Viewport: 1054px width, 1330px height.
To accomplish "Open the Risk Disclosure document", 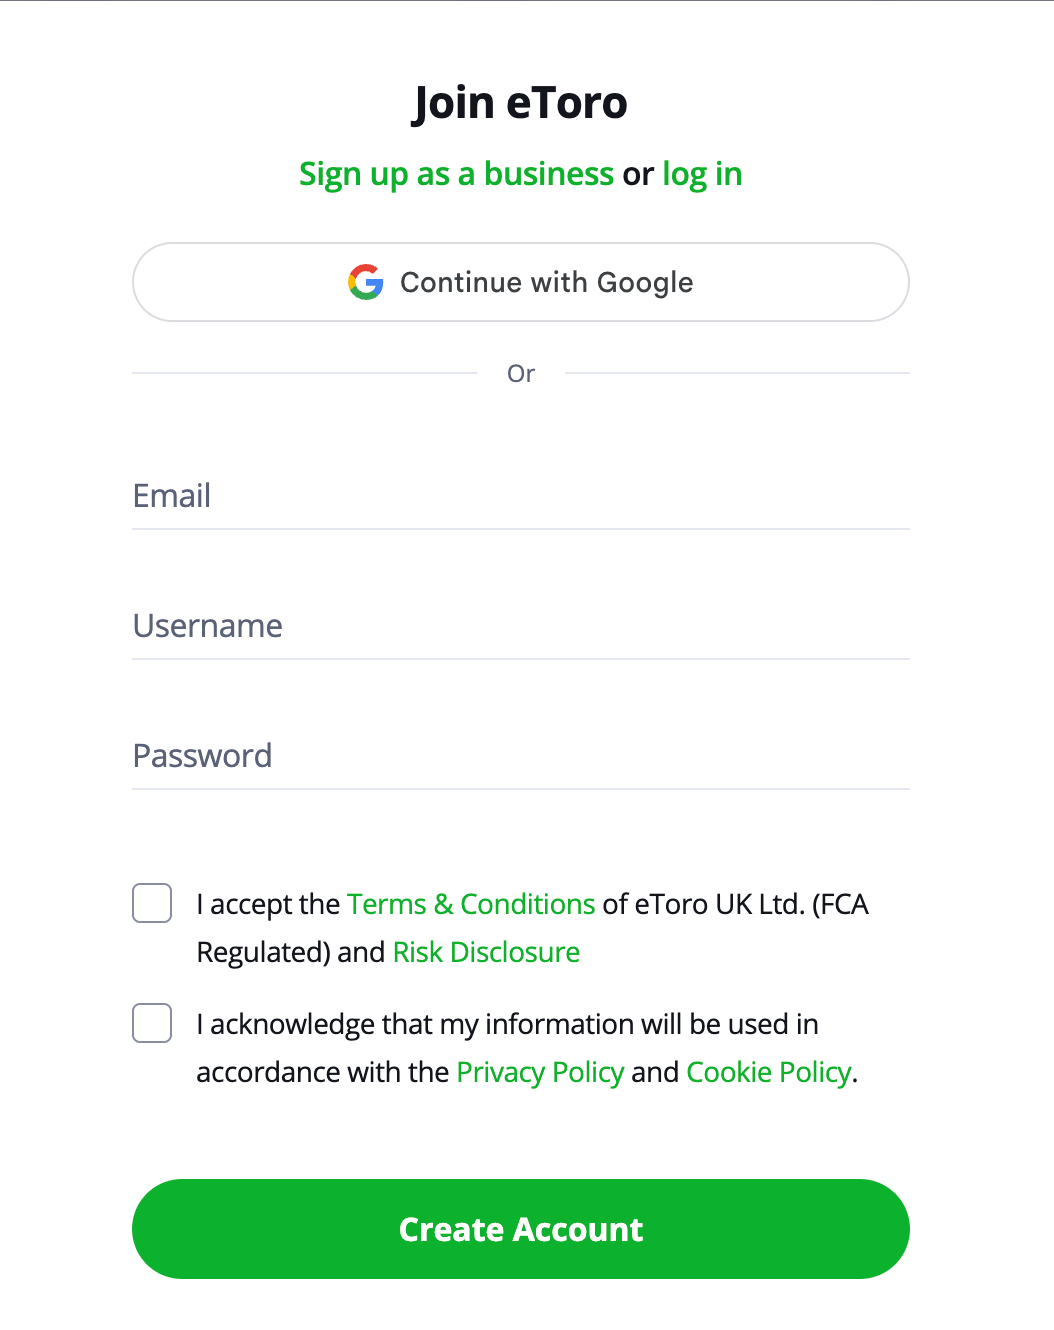I will click(486, 951).
